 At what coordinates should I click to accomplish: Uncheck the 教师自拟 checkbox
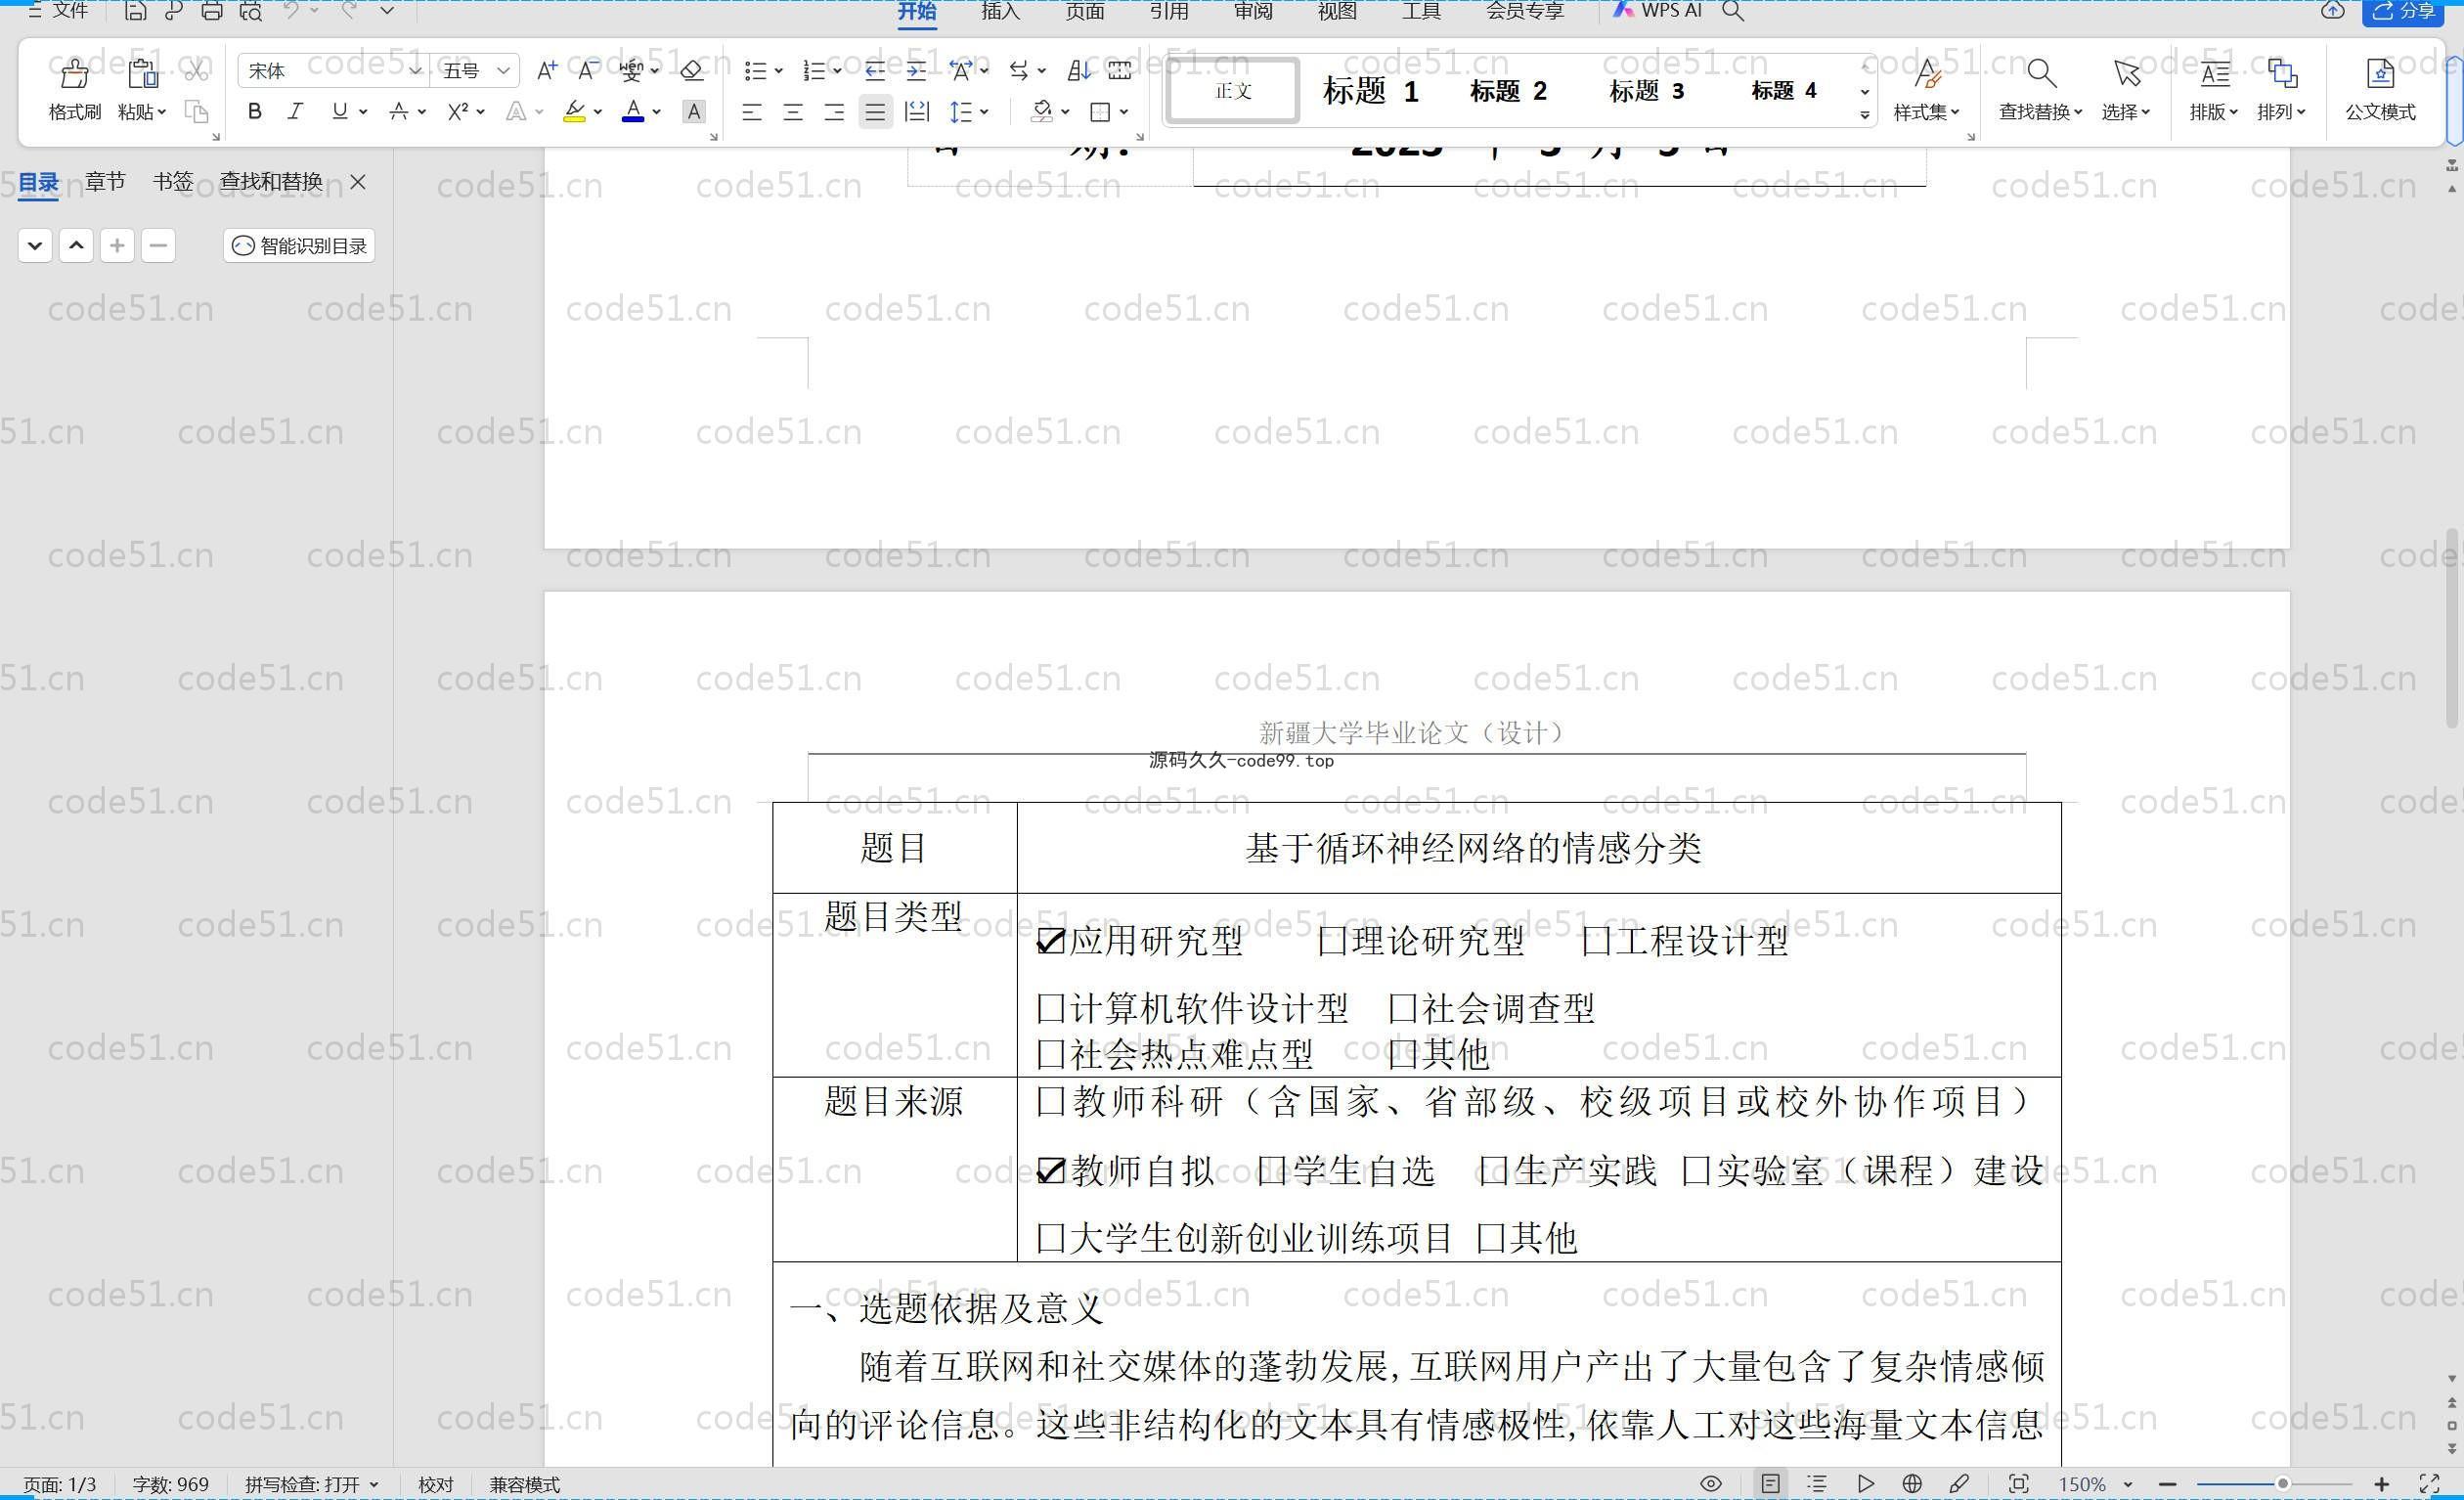pos(1050,1171)
